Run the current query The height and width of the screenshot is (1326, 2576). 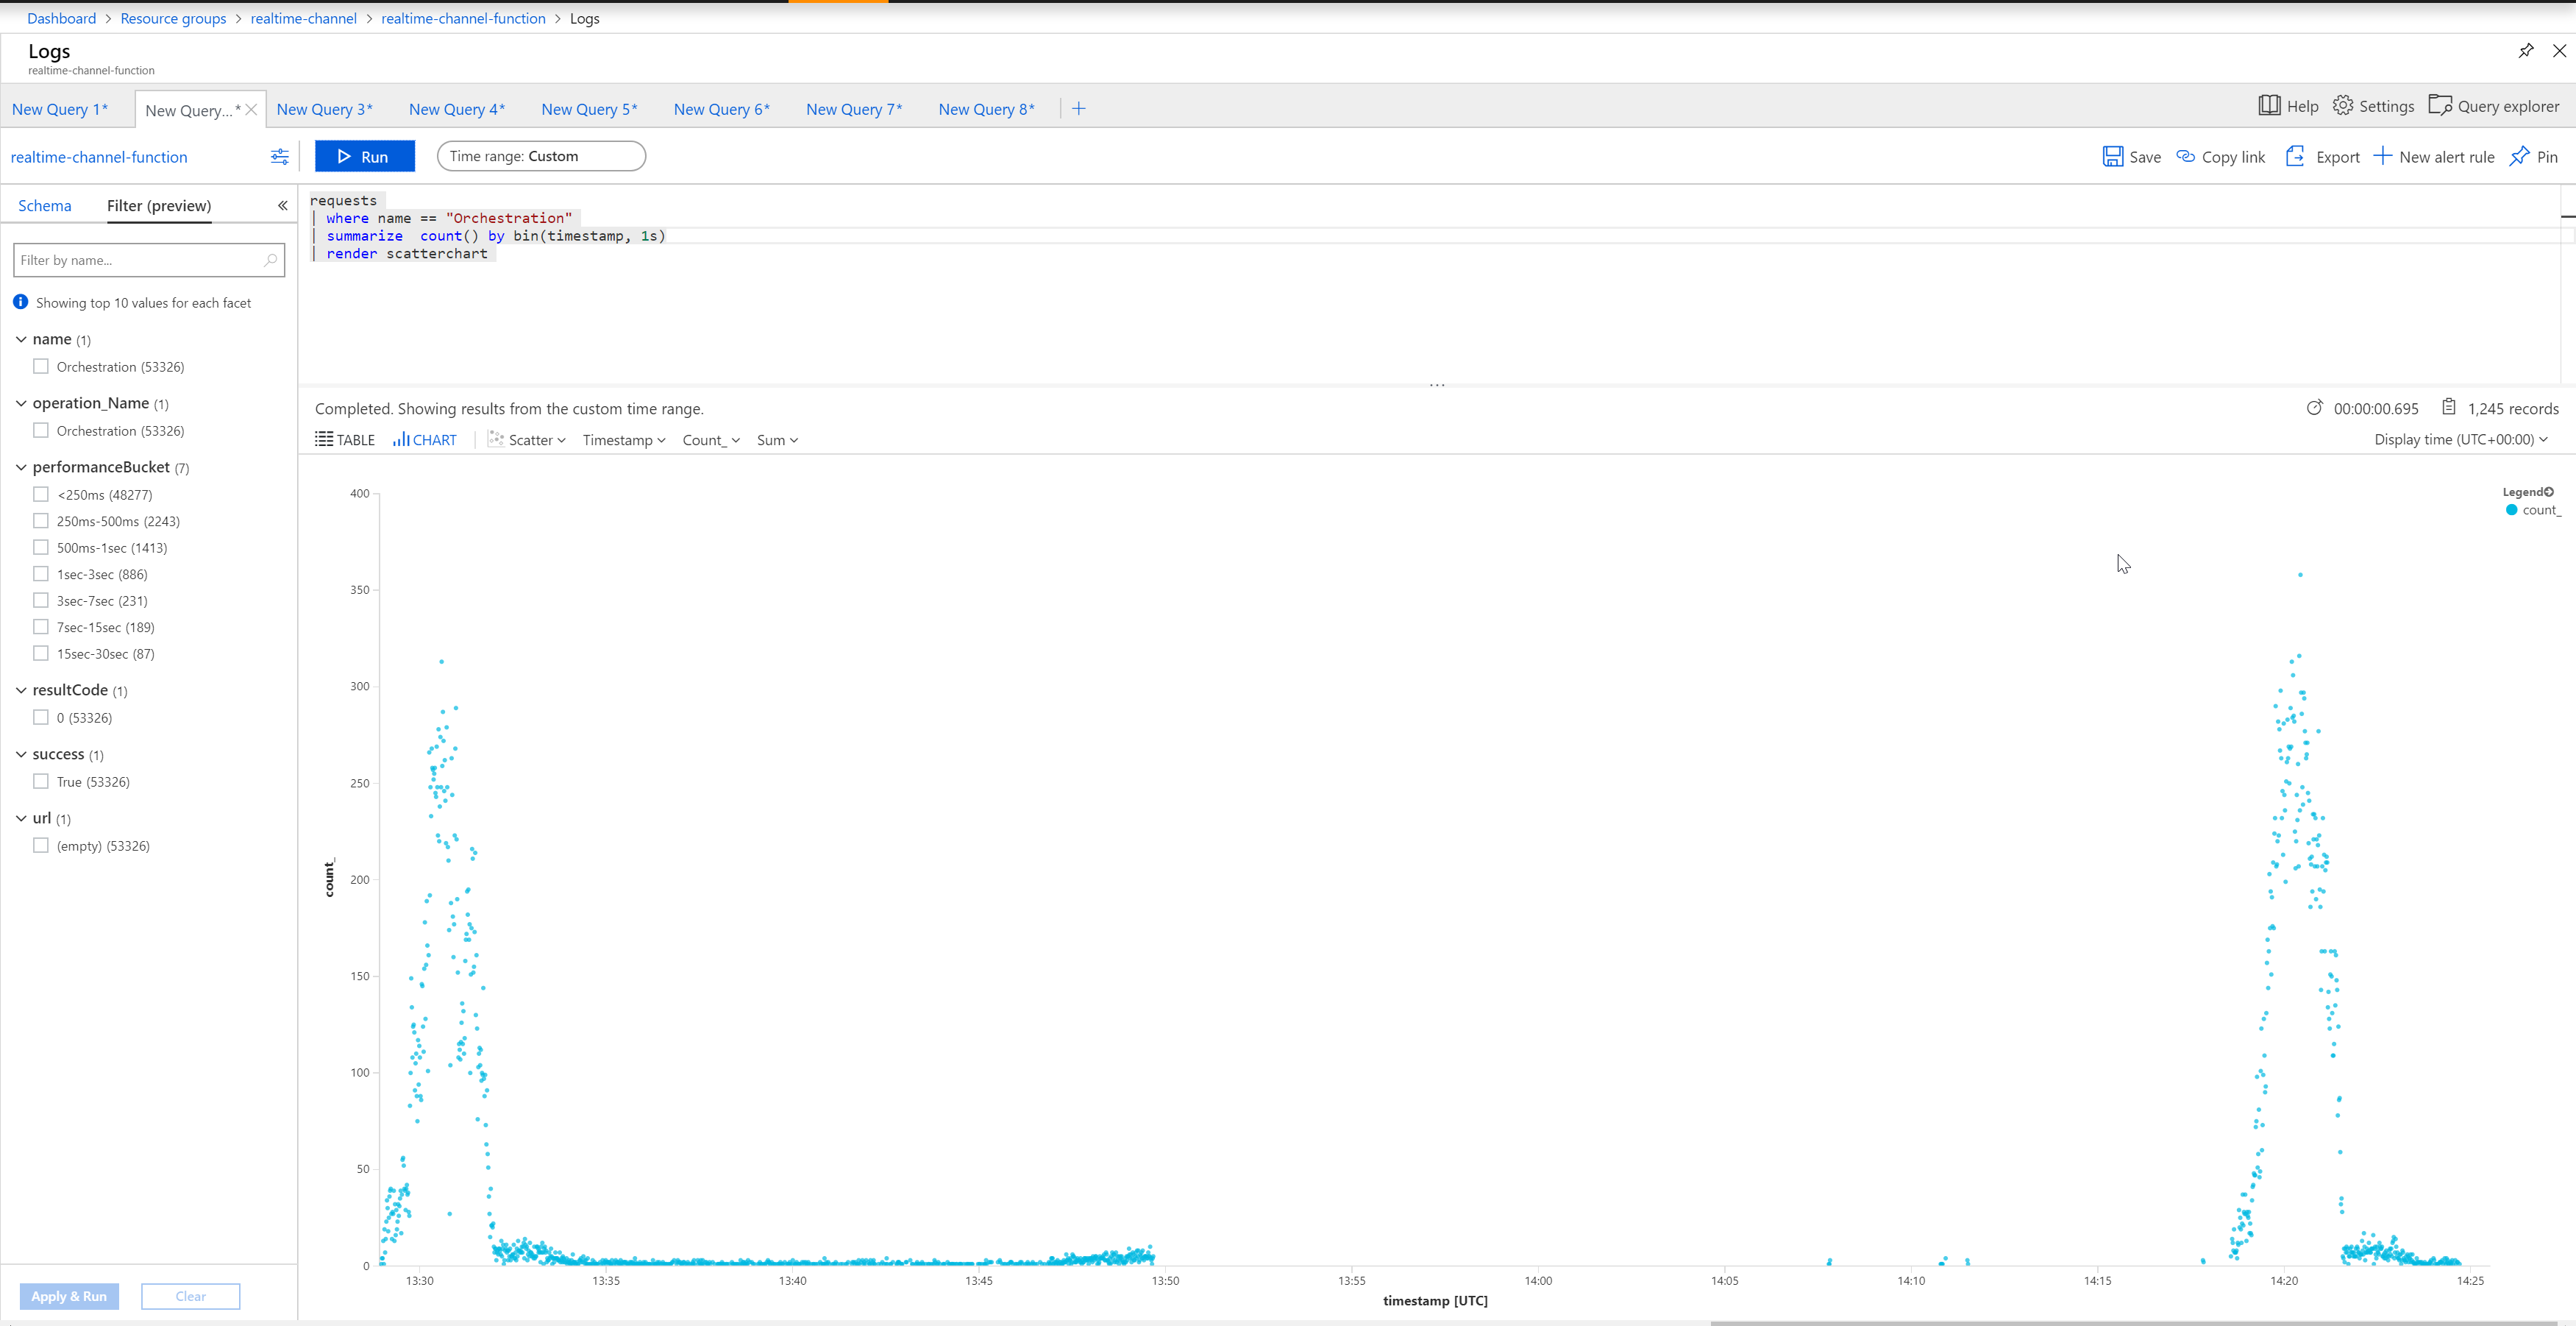(365, 156)
